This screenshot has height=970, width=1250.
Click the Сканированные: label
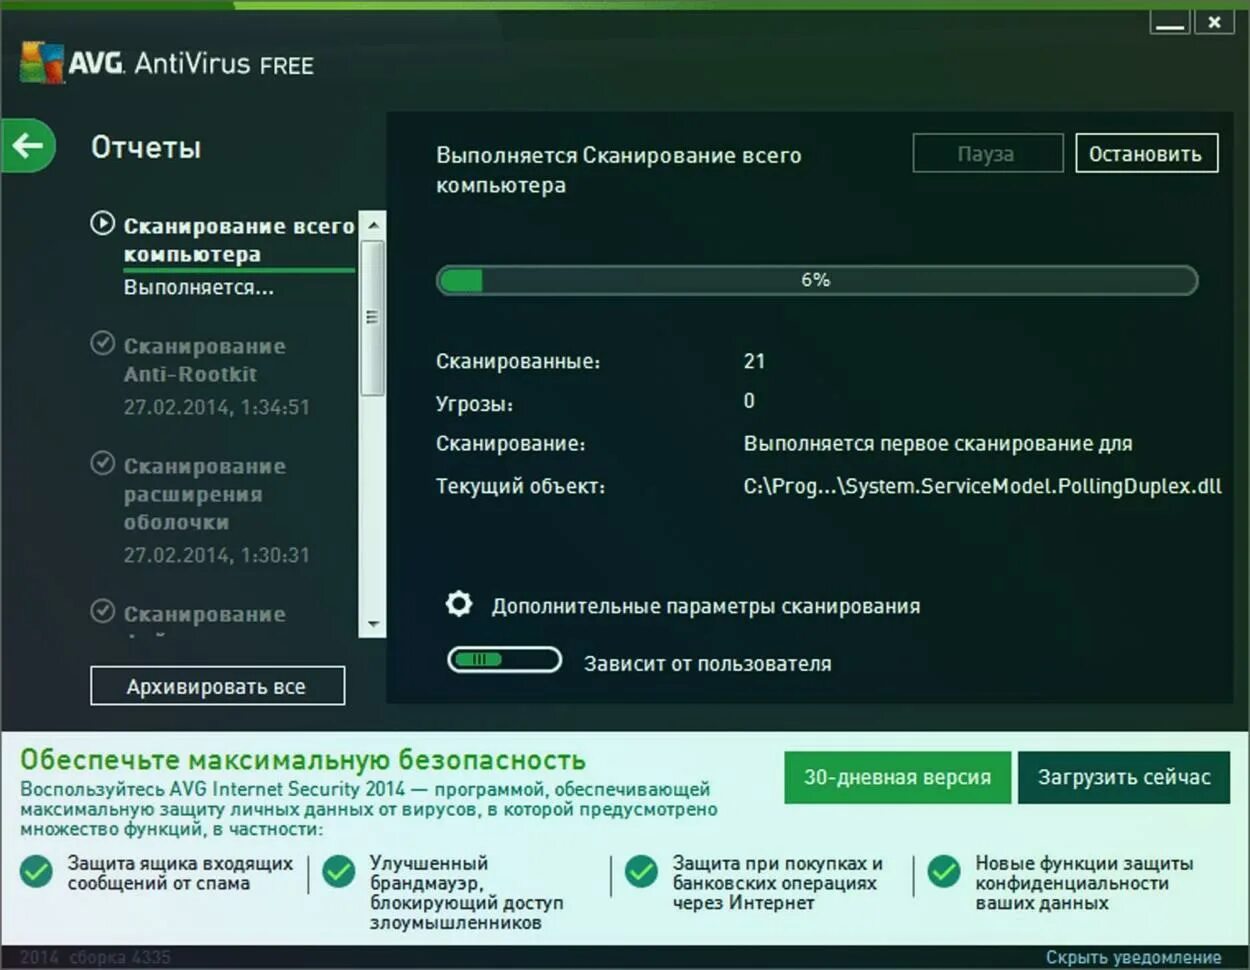click(518, 361)
